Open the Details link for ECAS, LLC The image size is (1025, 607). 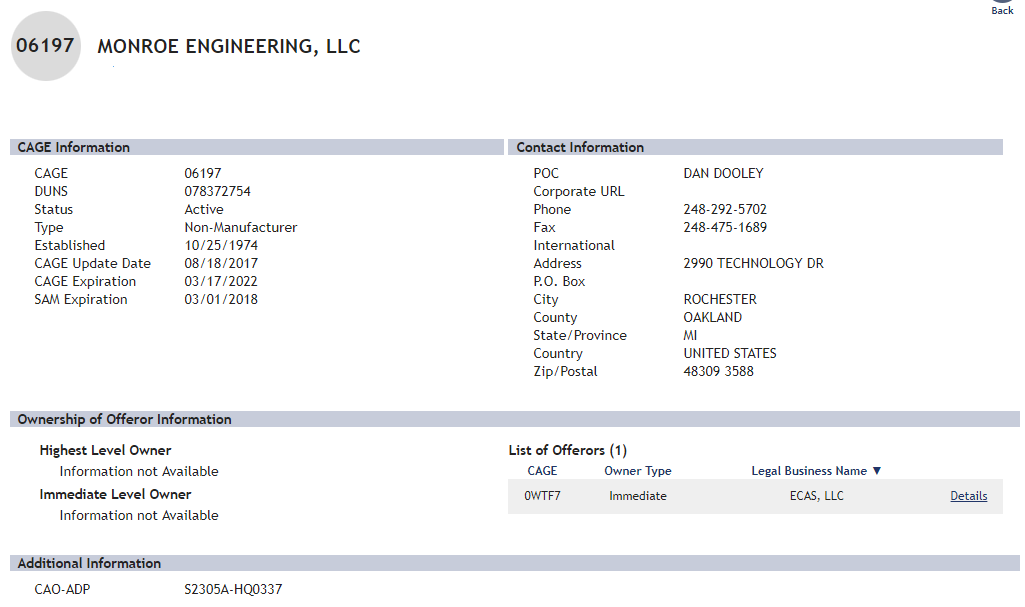[968, 496]
